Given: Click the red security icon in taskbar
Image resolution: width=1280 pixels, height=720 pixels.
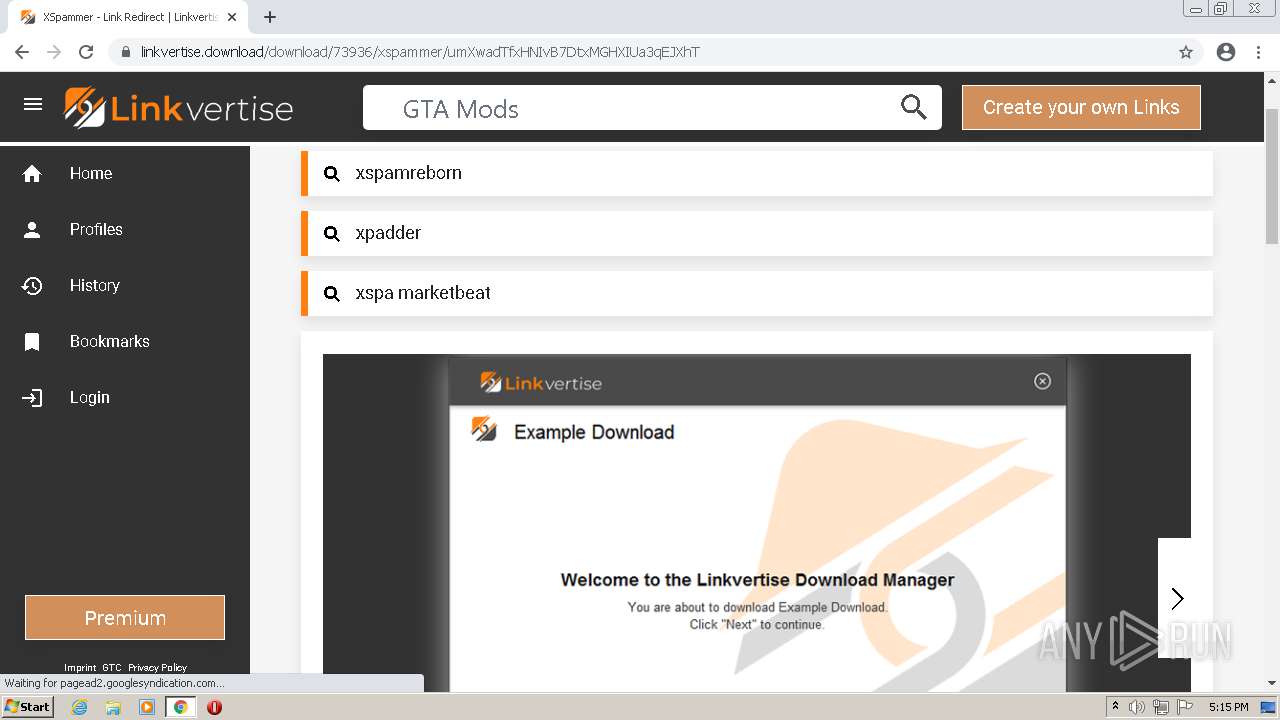Looking at the screenshot, I should 214,707.
